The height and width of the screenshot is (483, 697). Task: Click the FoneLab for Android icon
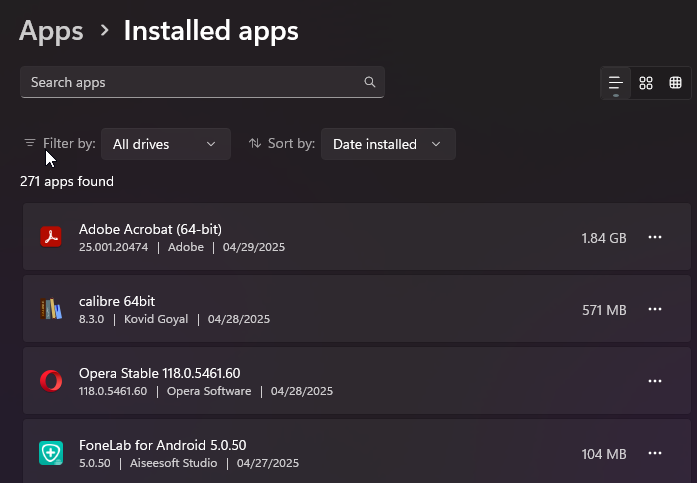pos(51,453)
